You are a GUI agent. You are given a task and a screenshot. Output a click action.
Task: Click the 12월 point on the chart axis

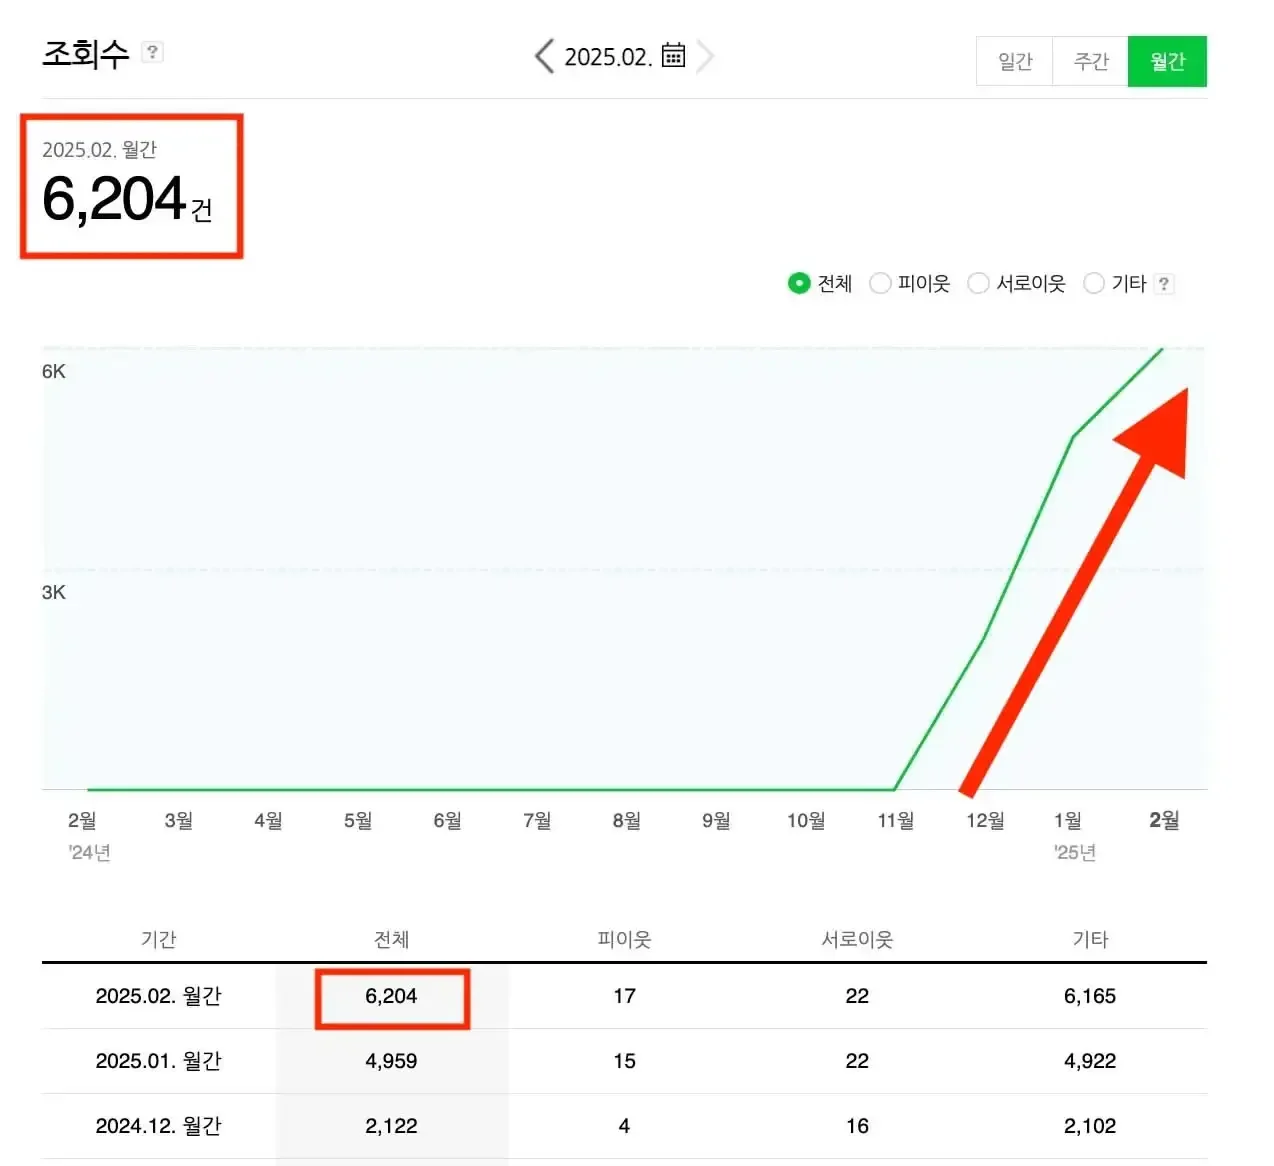[x=984, y=821]
